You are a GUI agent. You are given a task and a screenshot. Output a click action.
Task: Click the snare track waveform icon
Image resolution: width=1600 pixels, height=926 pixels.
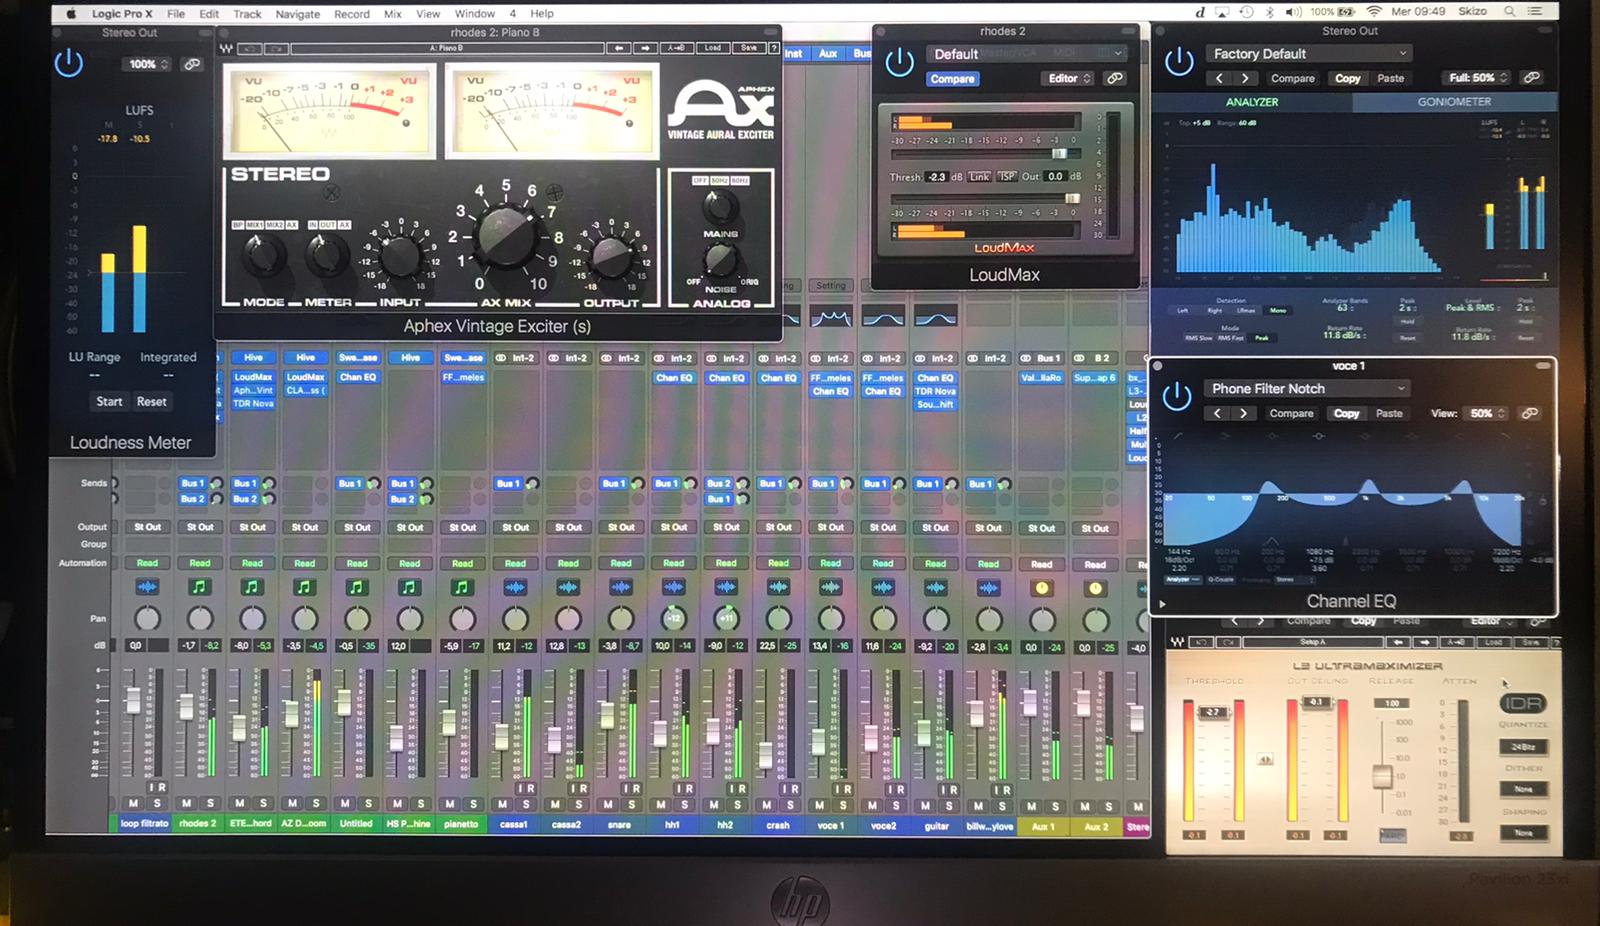[x=620, y=587]
